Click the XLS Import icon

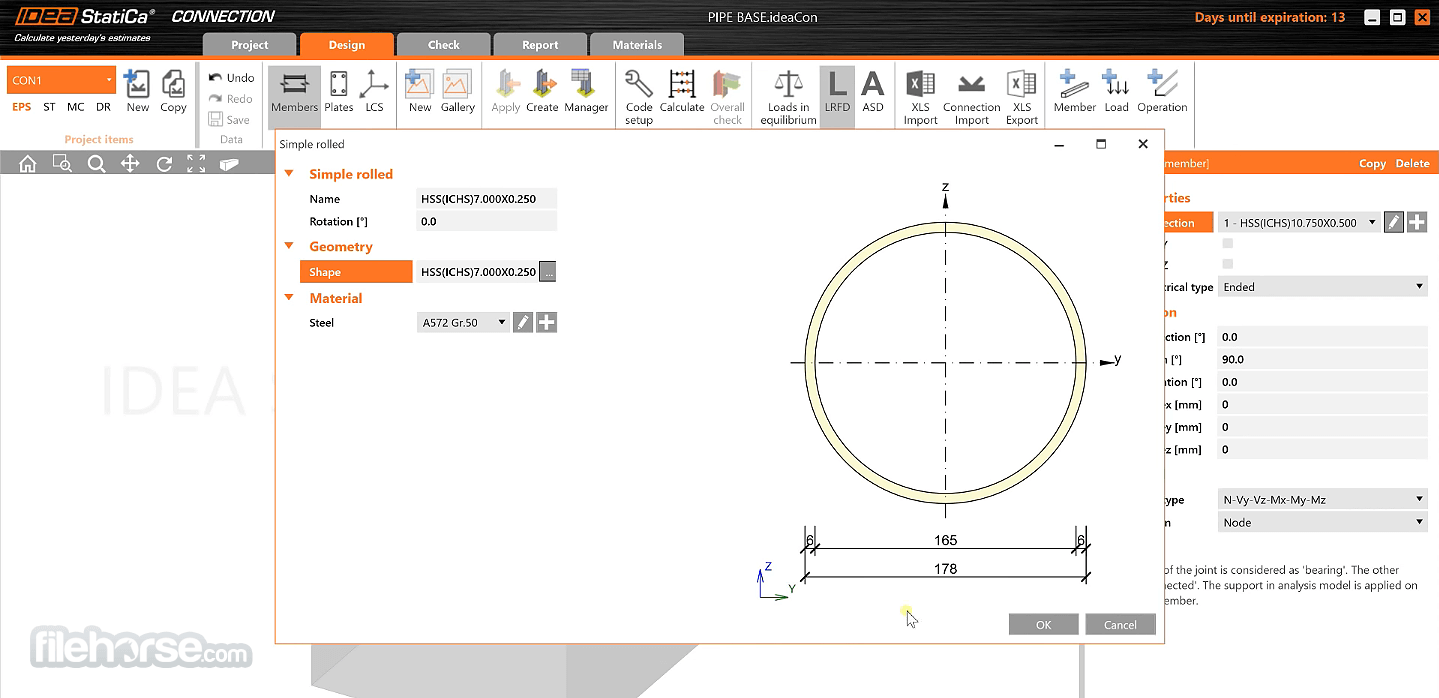pyautogui.click(x=920, y=97)
